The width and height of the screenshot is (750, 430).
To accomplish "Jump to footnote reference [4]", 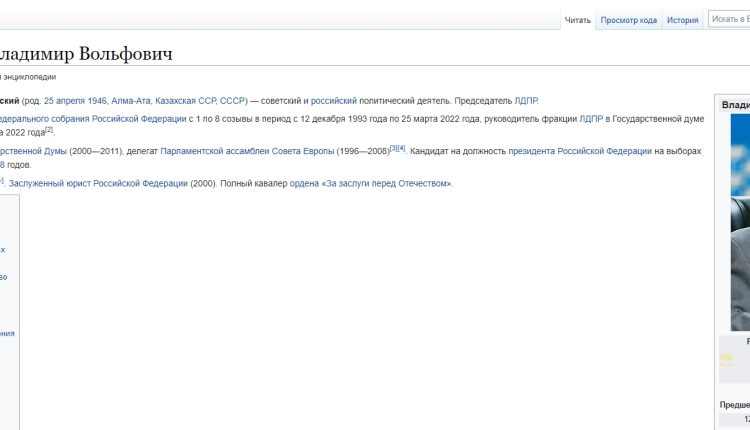I will click(x=401, y=148).
